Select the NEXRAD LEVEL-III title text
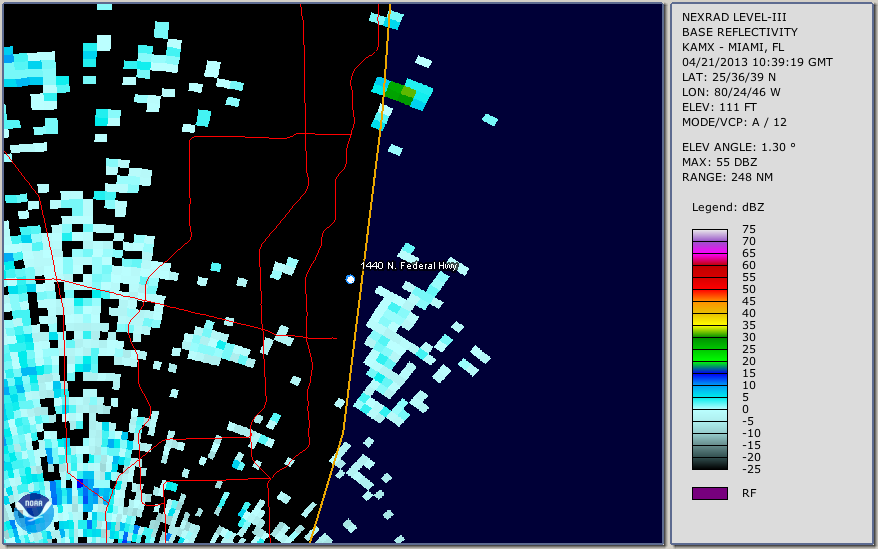Image resolution: width=878 pixels, height=549 pixels. [x=734, y=17]
